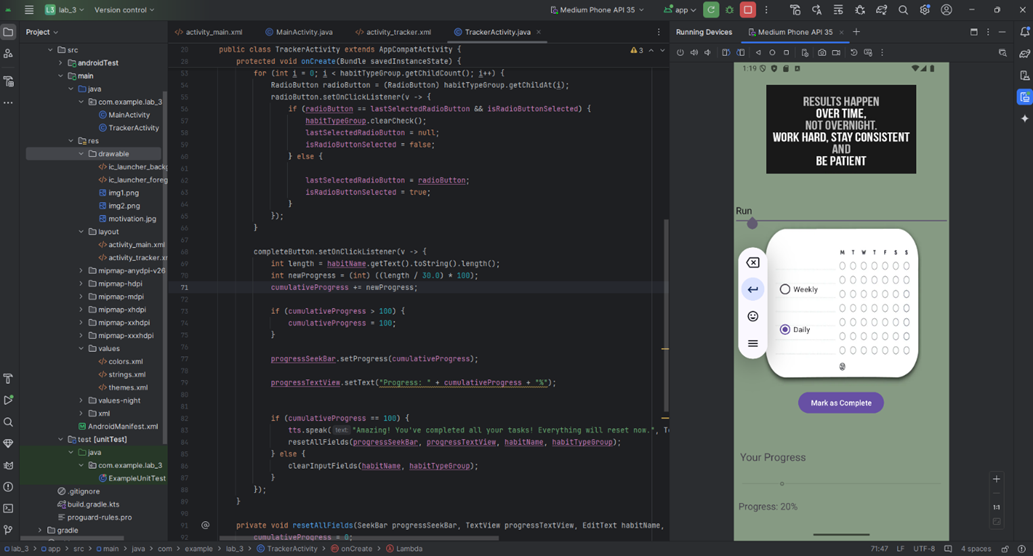
Task: Click the emulator power button
Action: 681,53
